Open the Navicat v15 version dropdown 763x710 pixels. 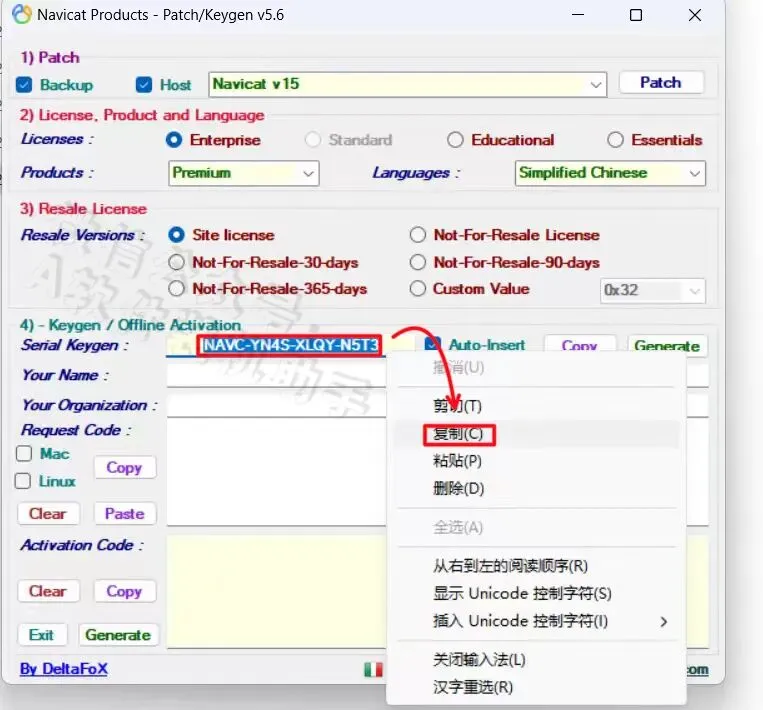pyautogui.click(x=408, y=85)
